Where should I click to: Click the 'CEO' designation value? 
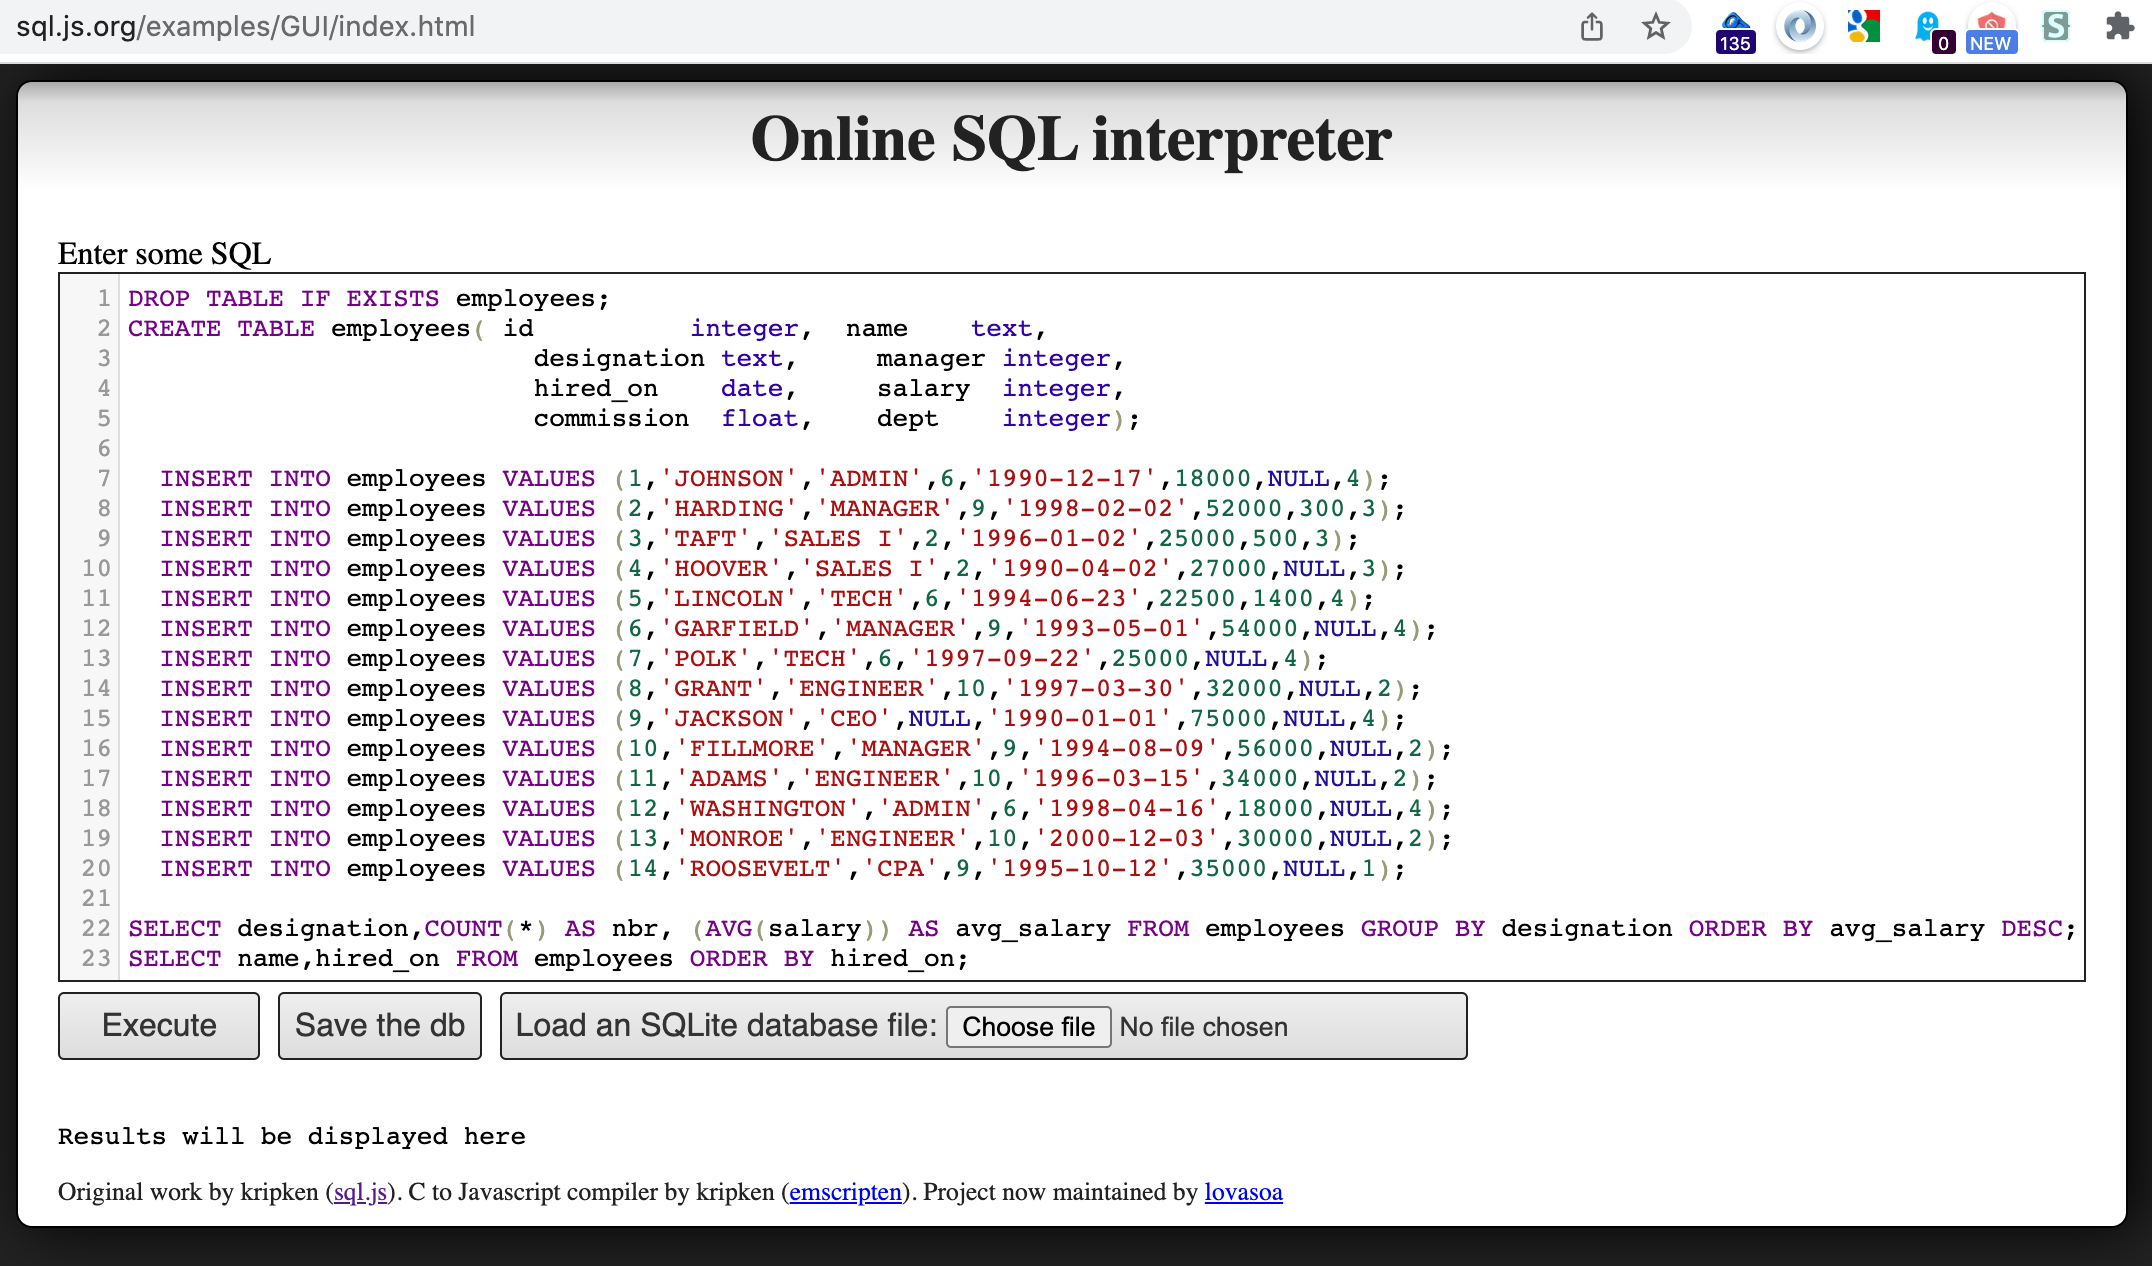coord(853,719)
